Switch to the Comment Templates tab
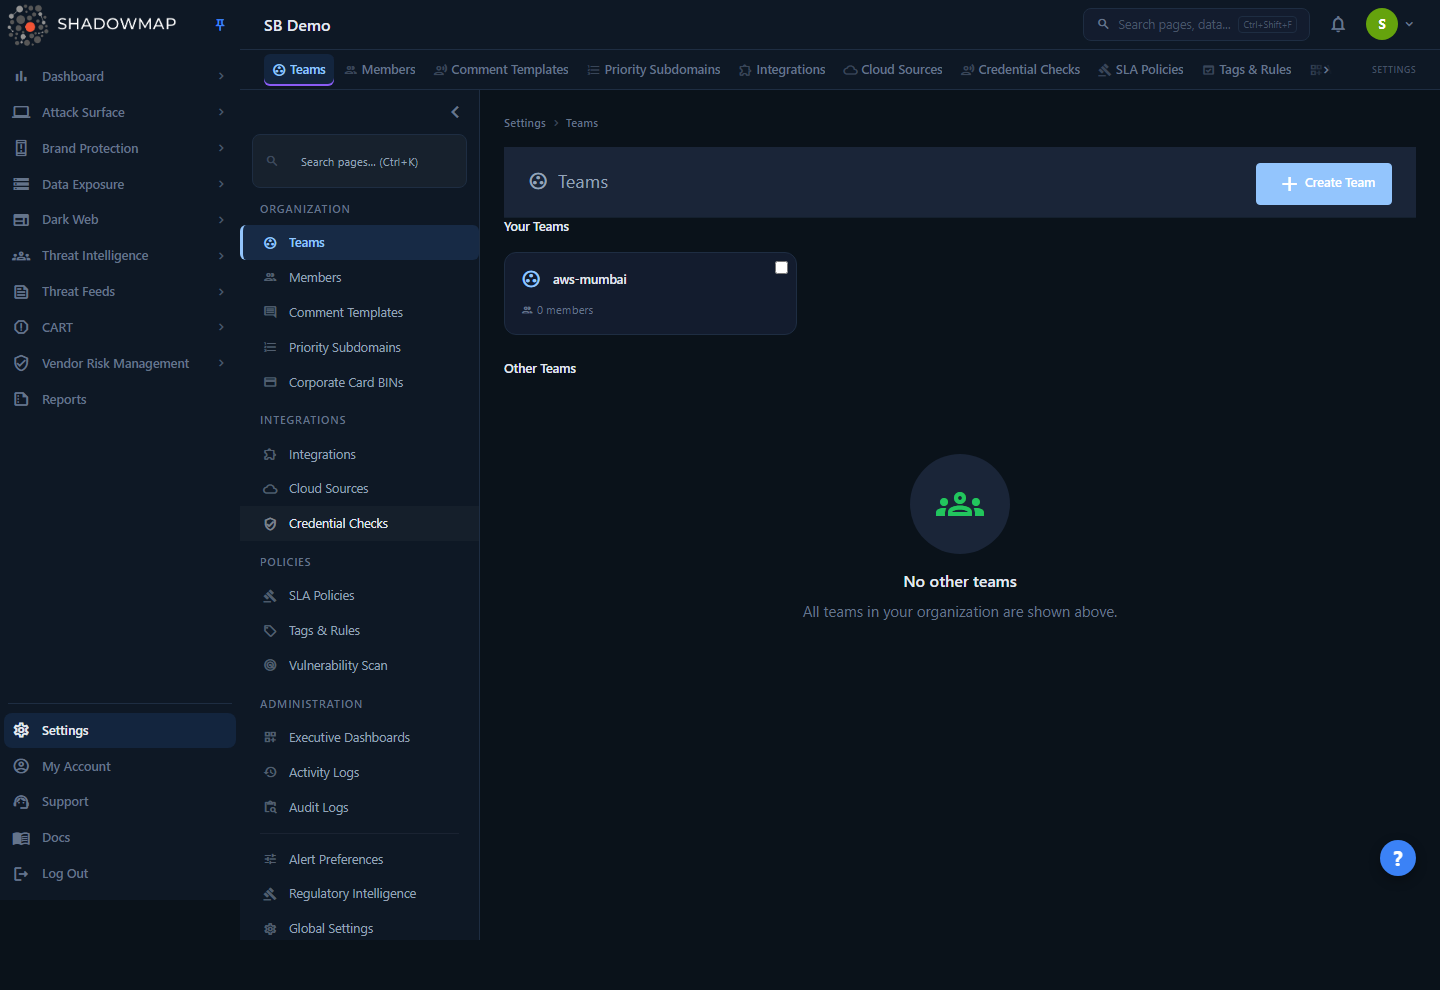The height and width of the screenshot is (990, 1440). coord(501,70)
